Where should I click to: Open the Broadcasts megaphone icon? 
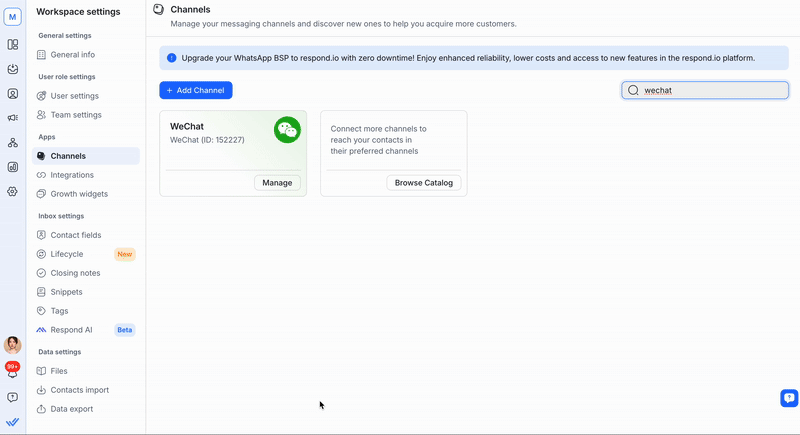point(13,118)
